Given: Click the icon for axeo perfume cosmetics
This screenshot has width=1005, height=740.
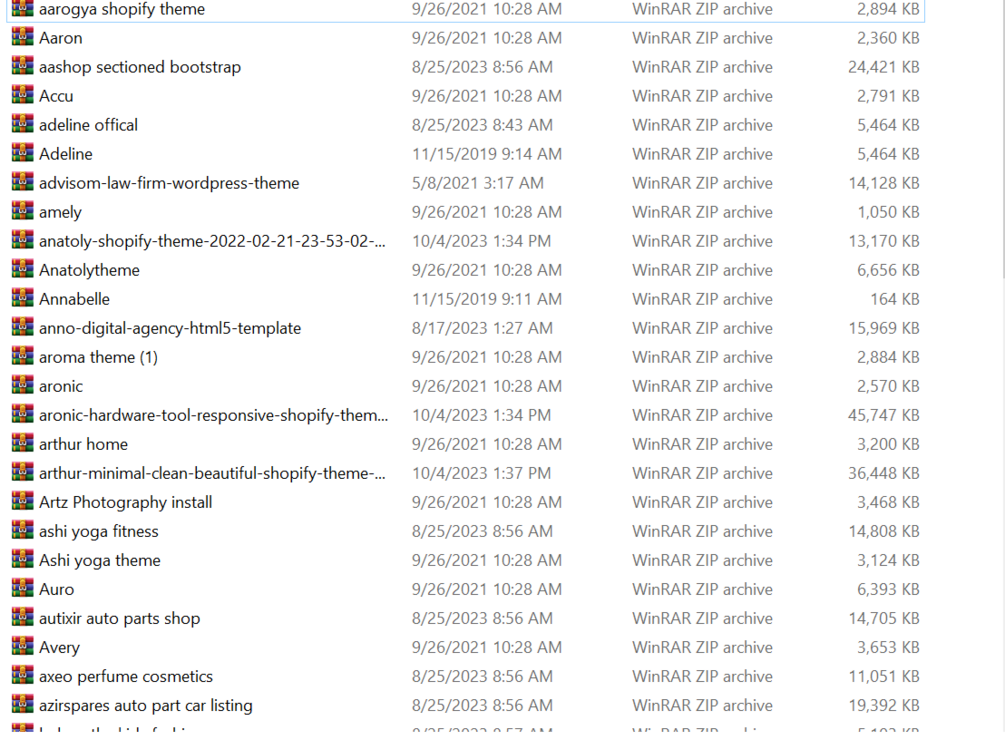Looking at the screenshot, I should click(22, 675).
